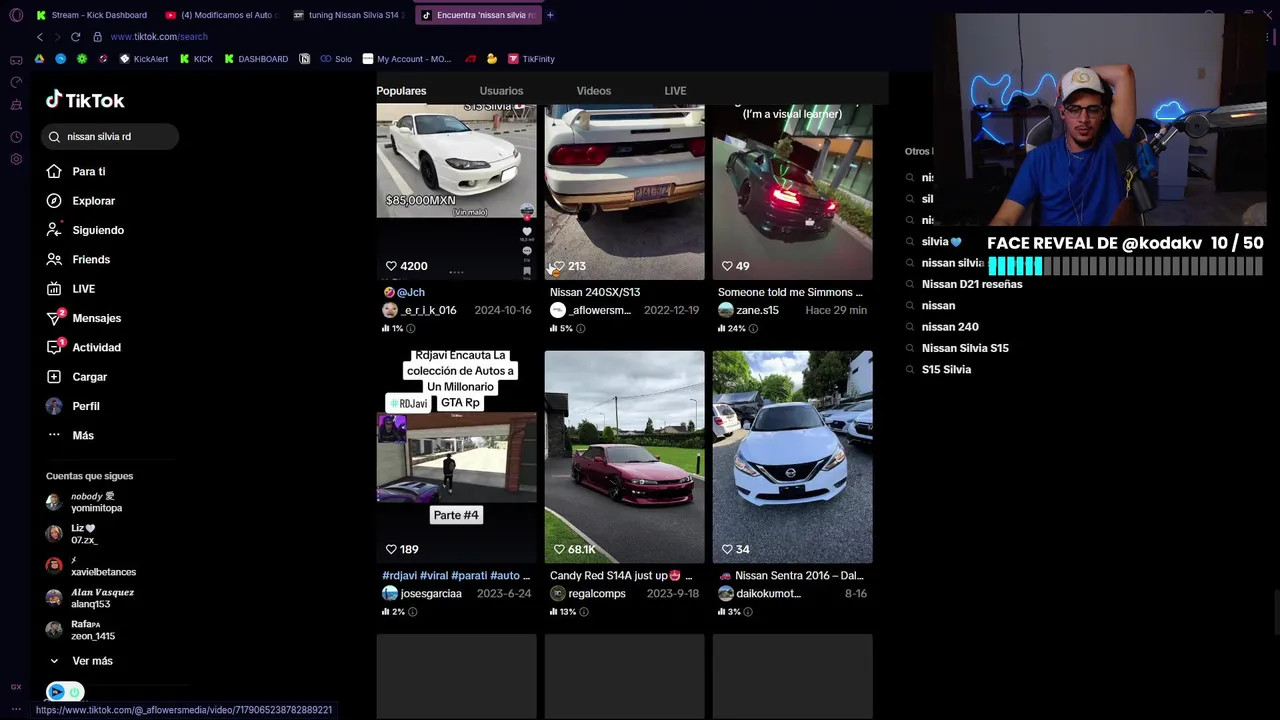Toggle the blue pill switch at sidebar bottom
1280x720 pixels.
pos(65,692)
